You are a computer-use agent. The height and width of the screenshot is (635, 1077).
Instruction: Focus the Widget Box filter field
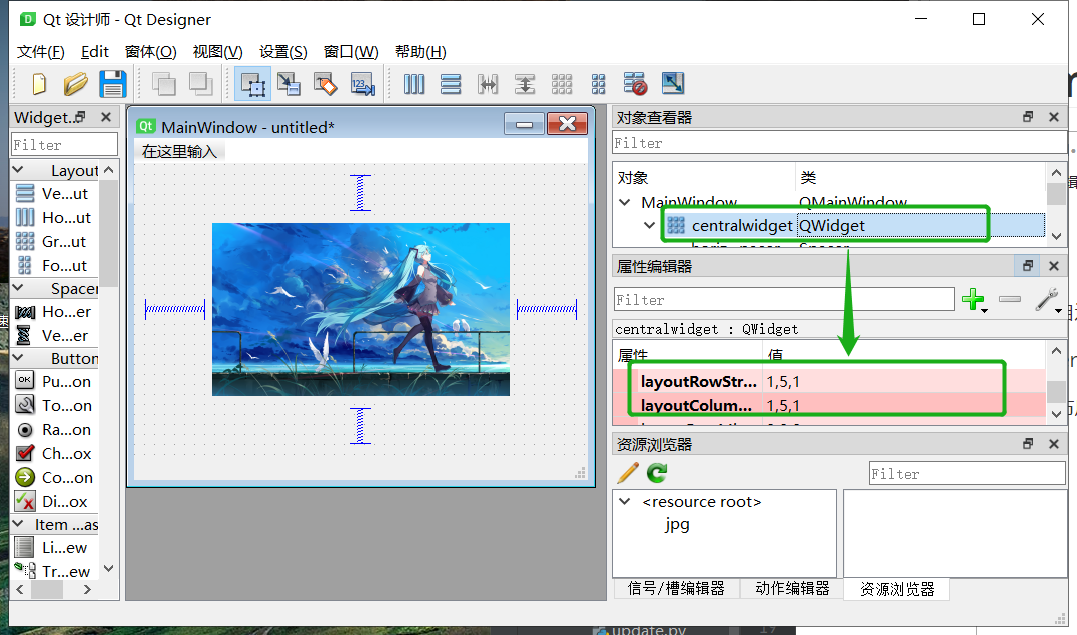pyautogui.click(x=65, y=145)
